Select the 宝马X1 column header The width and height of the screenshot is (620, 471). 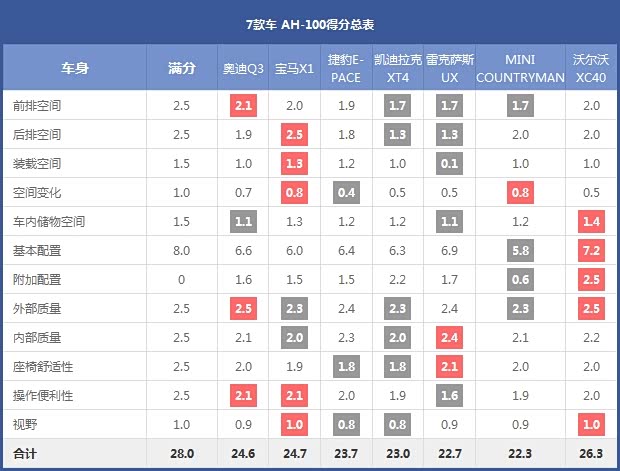click(294, 68)
